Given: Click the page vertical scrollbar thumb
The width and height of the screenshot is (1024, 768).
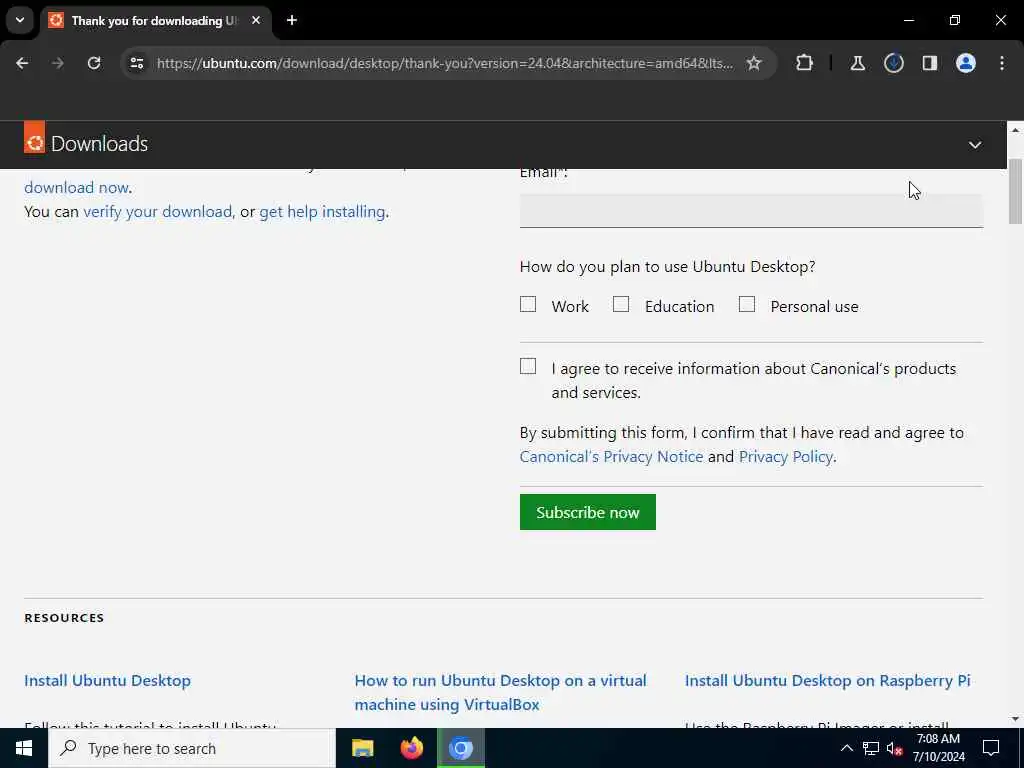Looking at the screenshot, I should click(x=1016, y=191).
